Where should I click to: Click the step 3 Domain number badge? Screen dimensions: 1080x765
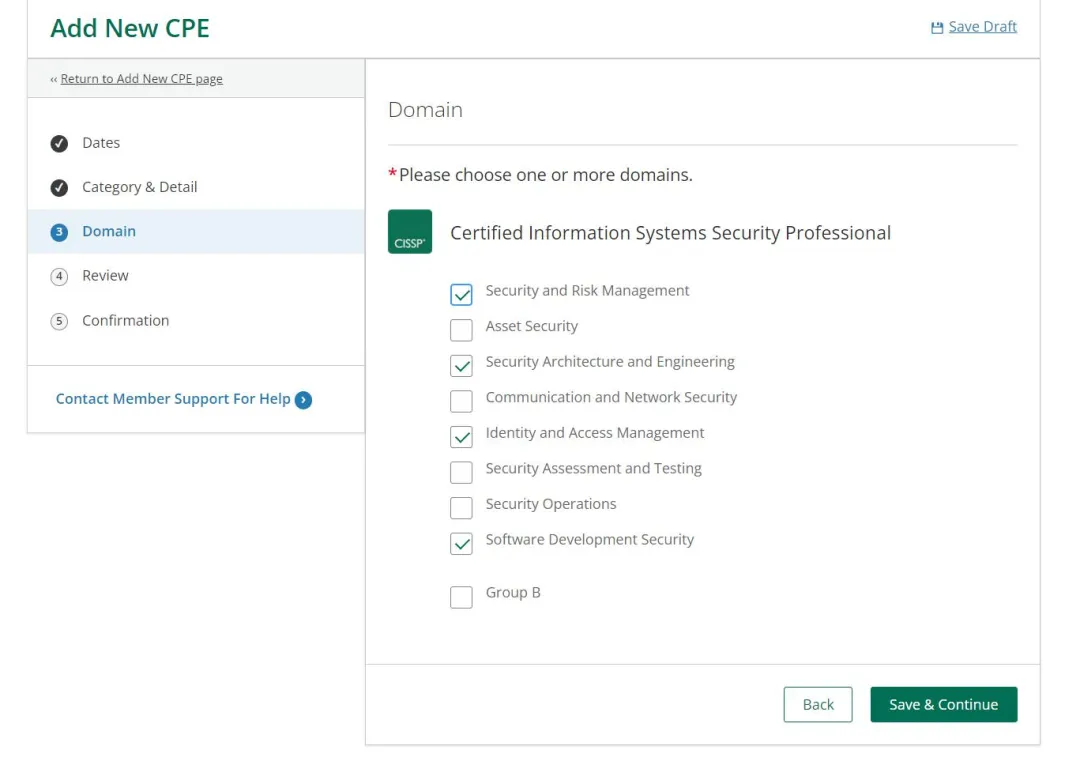coord(59,232)
